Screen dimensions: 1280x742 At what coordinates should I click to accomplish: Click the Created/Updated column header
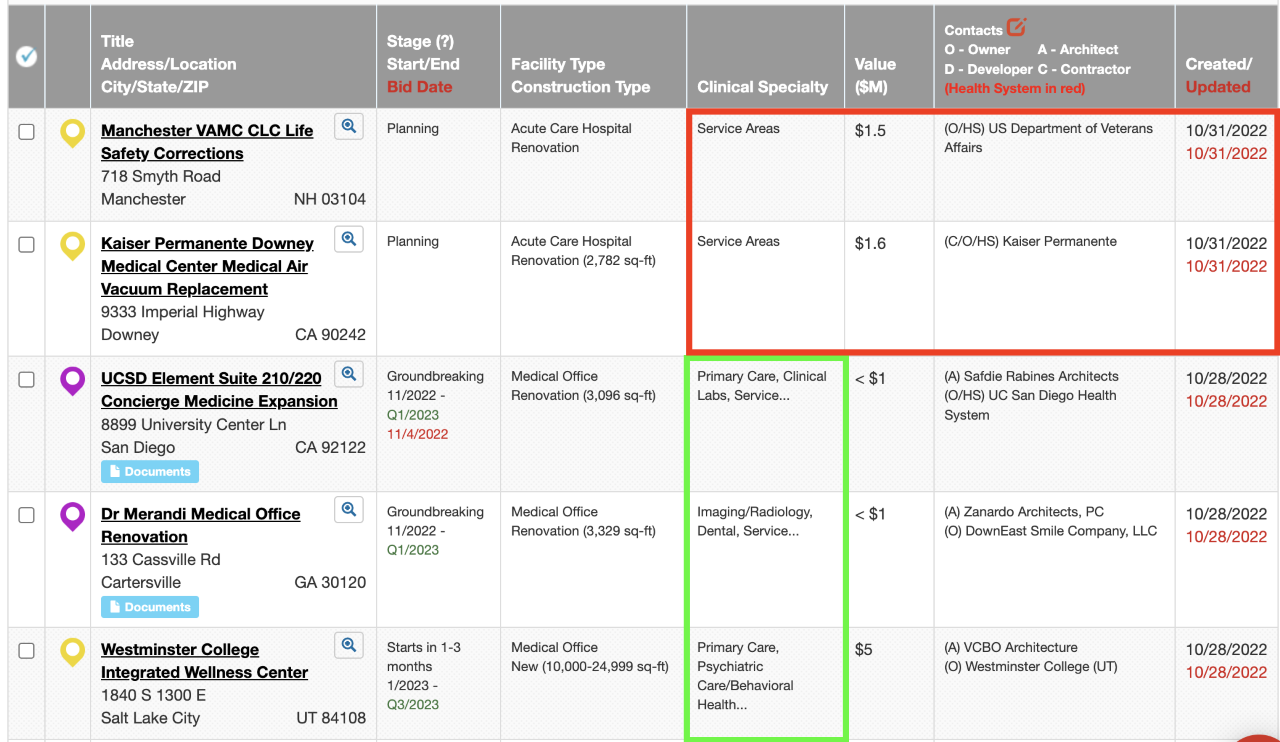[x=1218, y=75]
